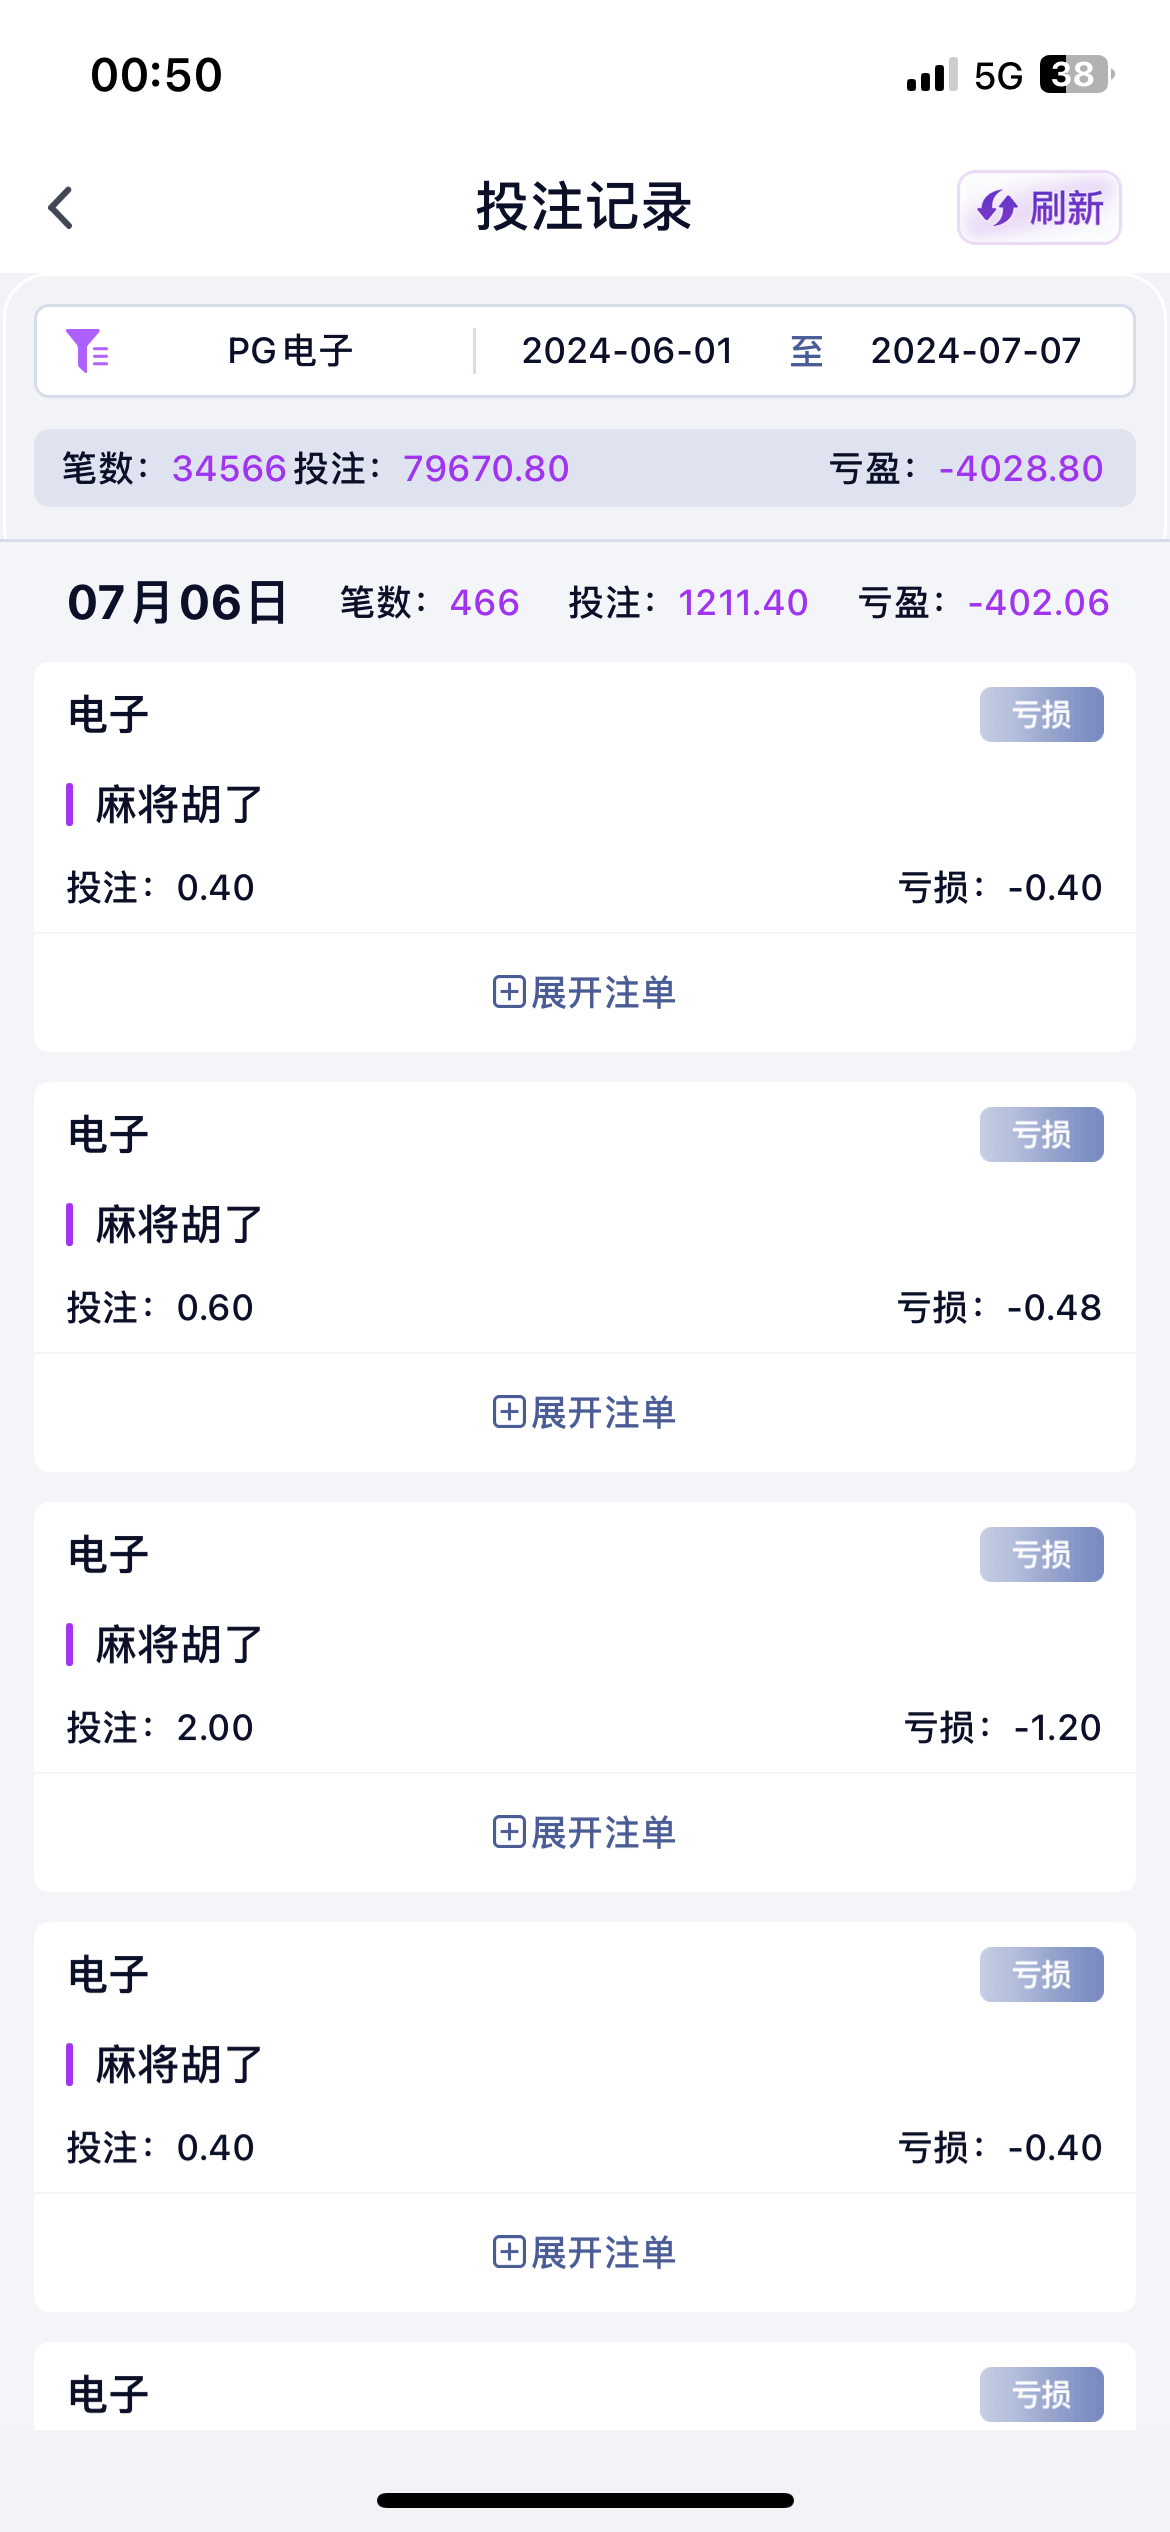1170x2532 pixels.
Task: Tap the 亏损 badge on the third record
Action: 1041,1555
